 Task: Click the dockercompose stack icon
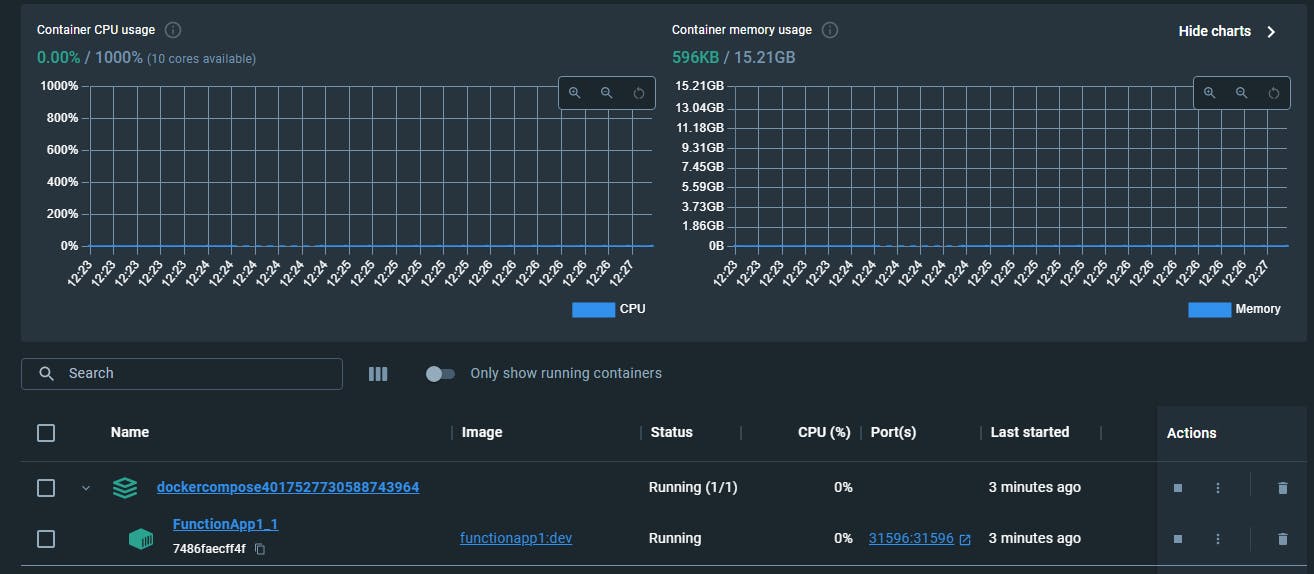pos(125,488)
